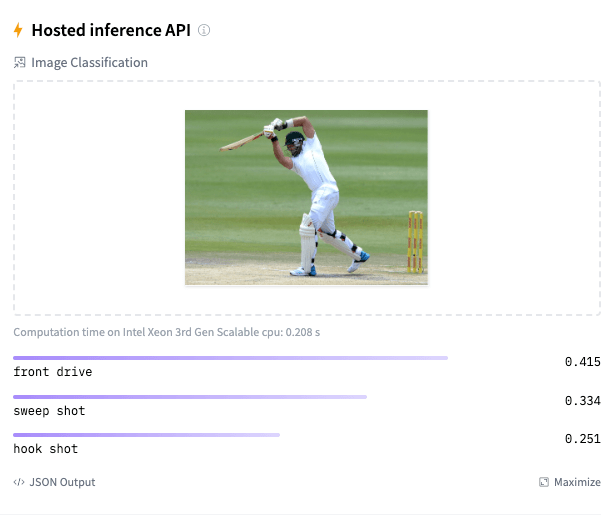Click the Hosted inference API heading
This screenshot has width=615, height=525.
(111, 30)
